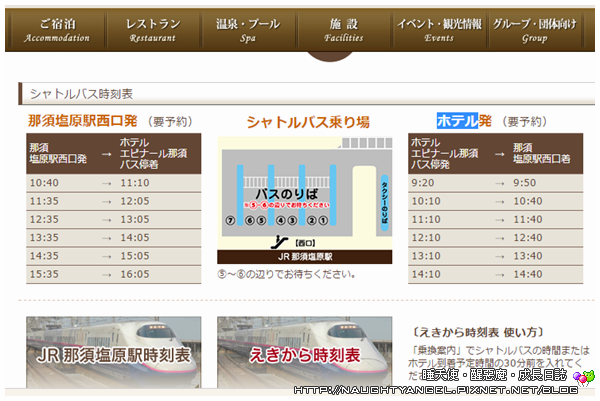Select the 13:10 hotel departure time
Screen dimensions: 600x401
(x=426, y=256)
